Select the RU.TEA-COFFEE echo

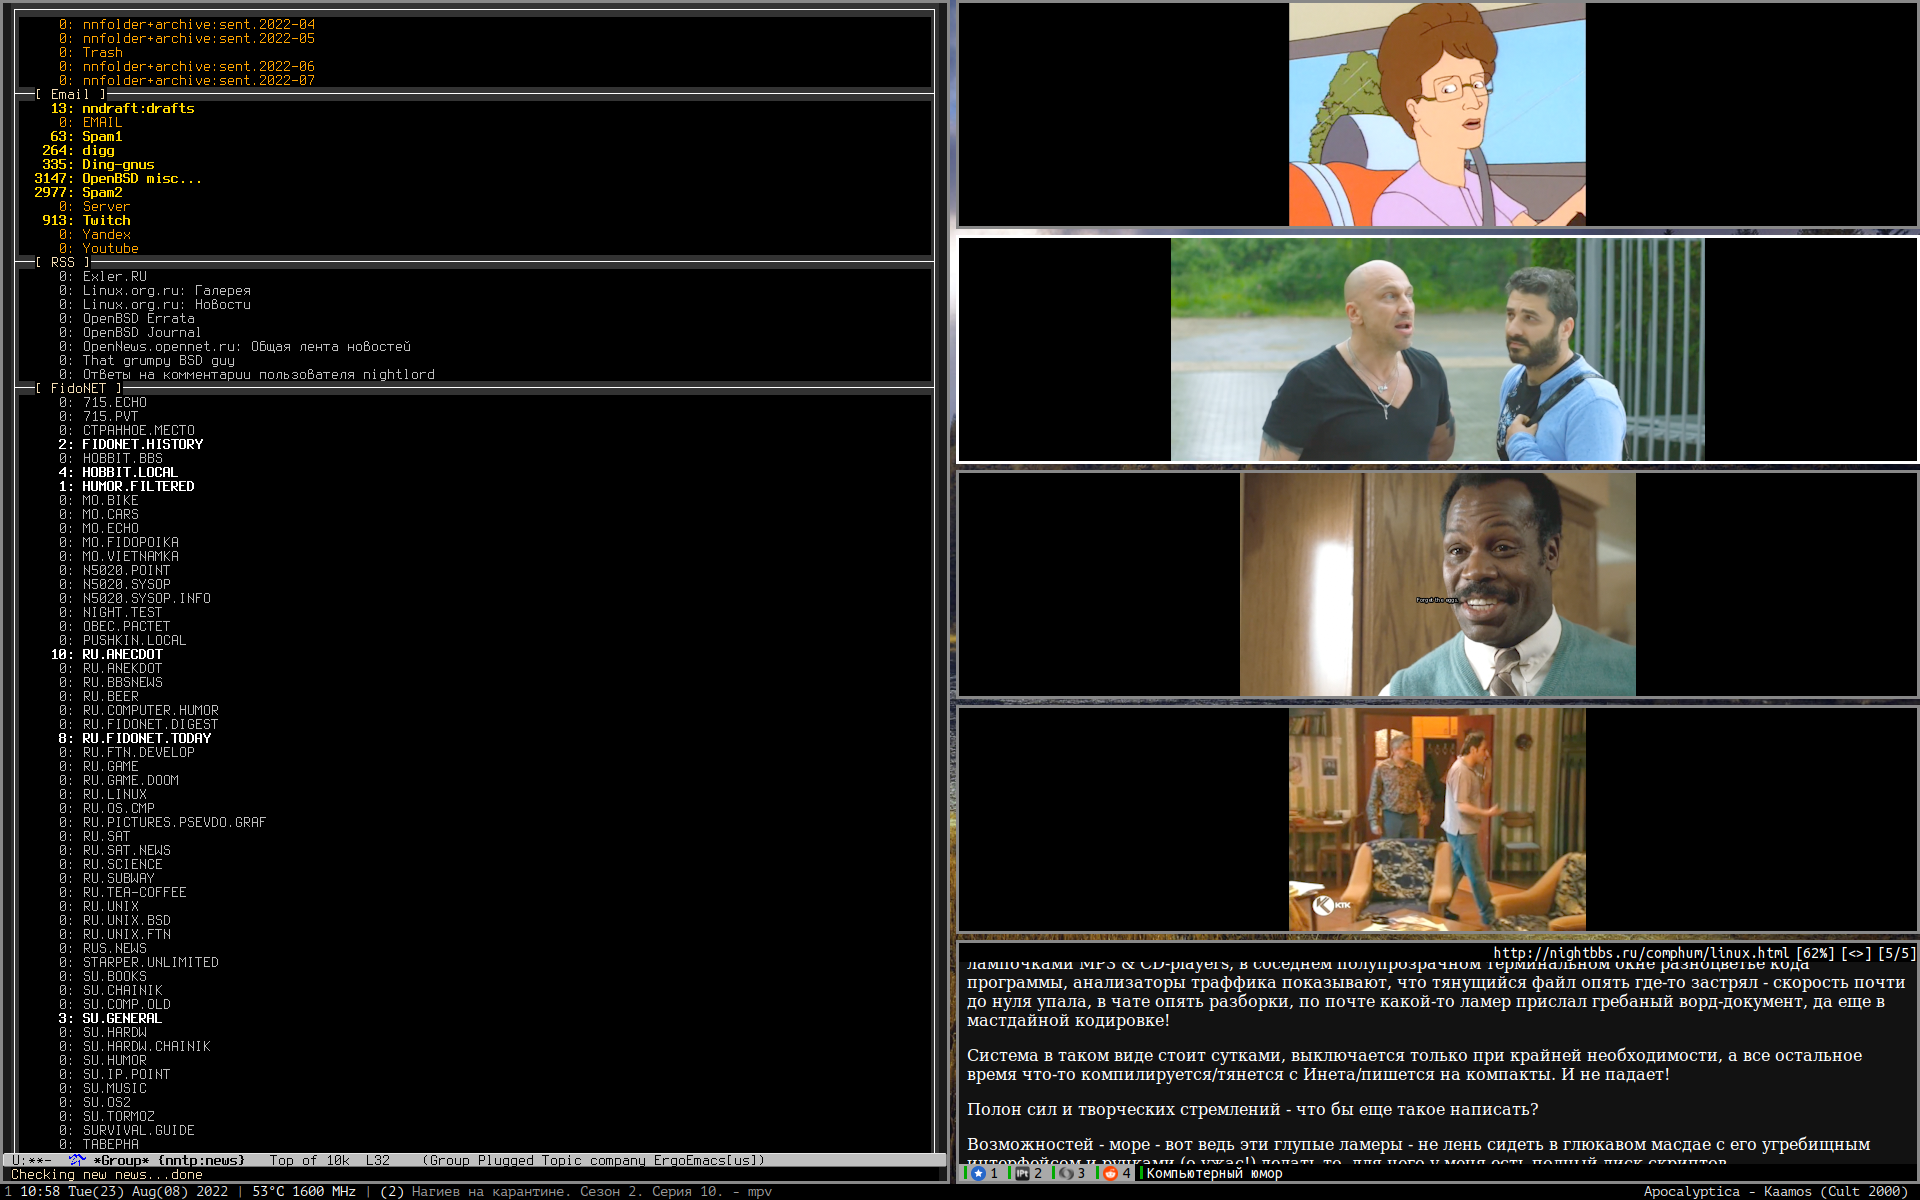[134, 892]
